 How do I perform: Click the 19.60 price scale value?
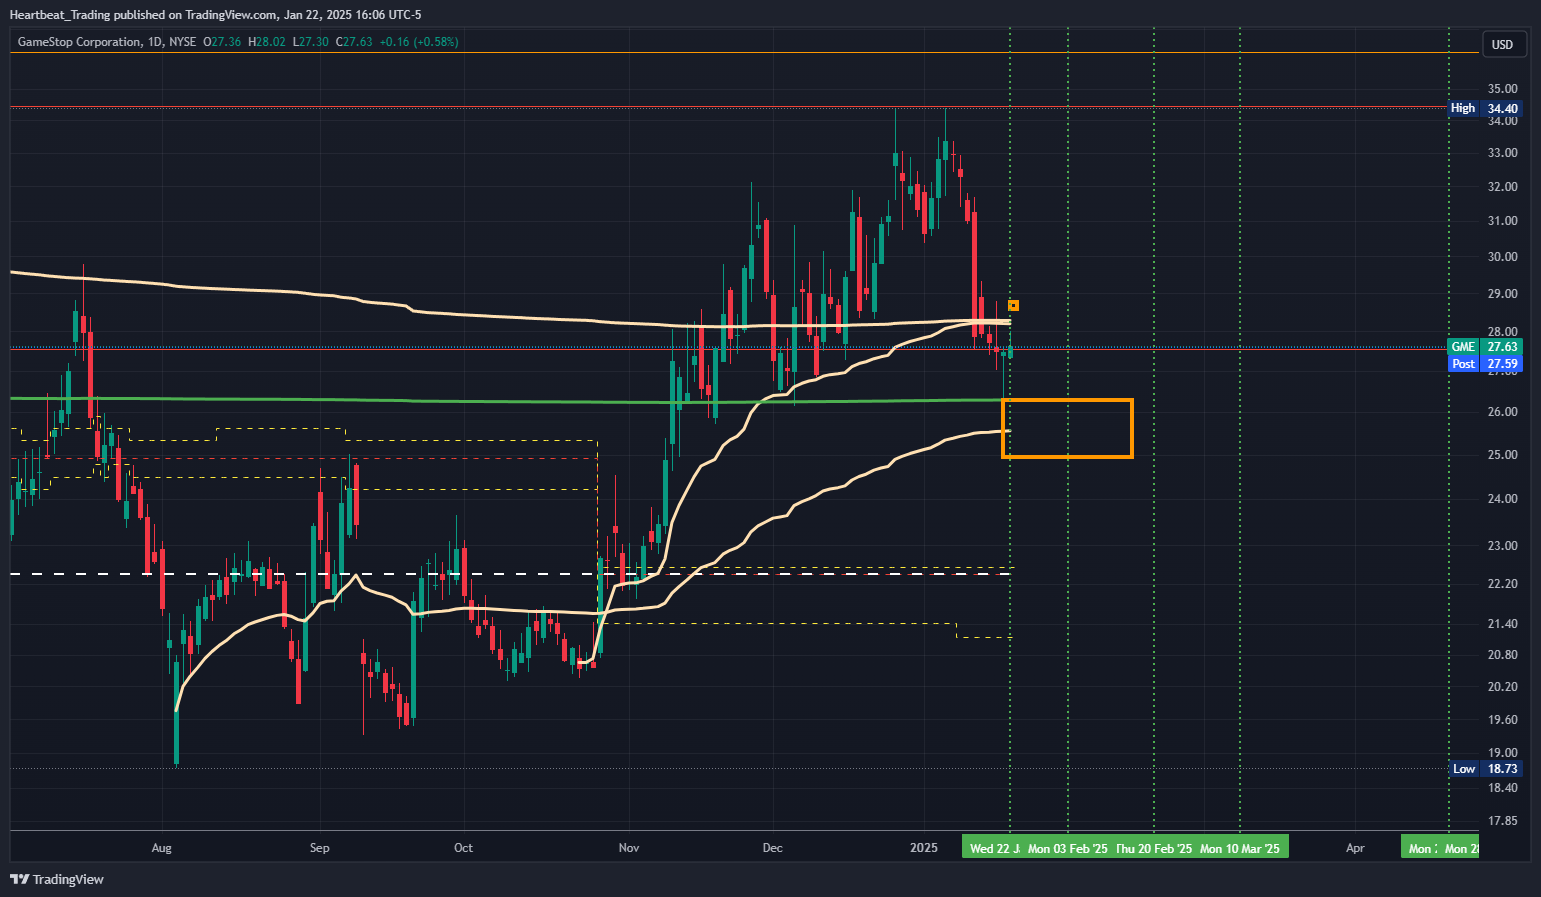(1502, 720)
